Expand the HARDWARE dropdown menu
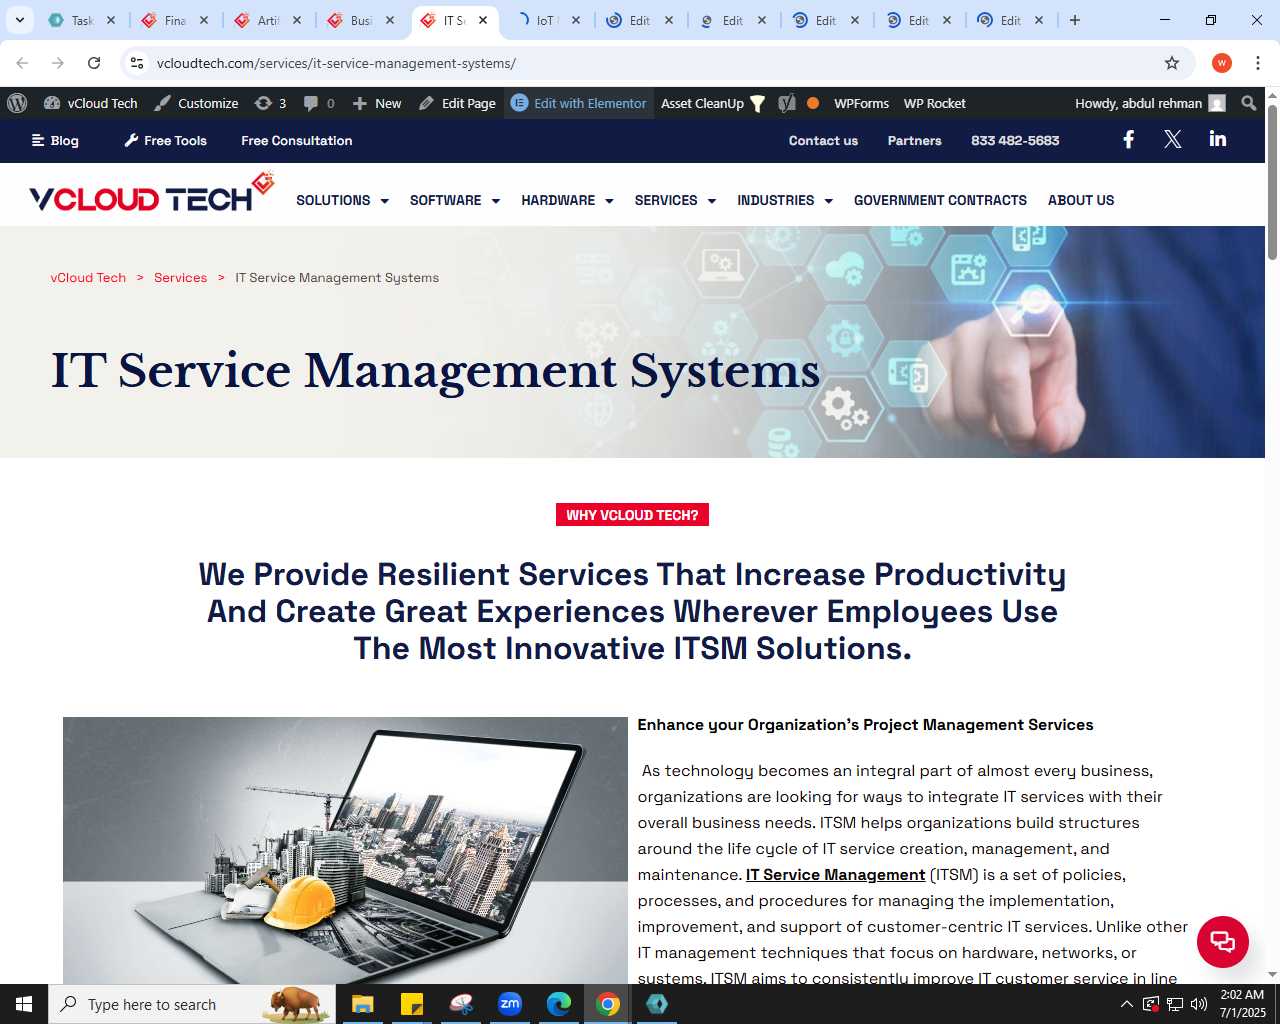 (567, 200)
